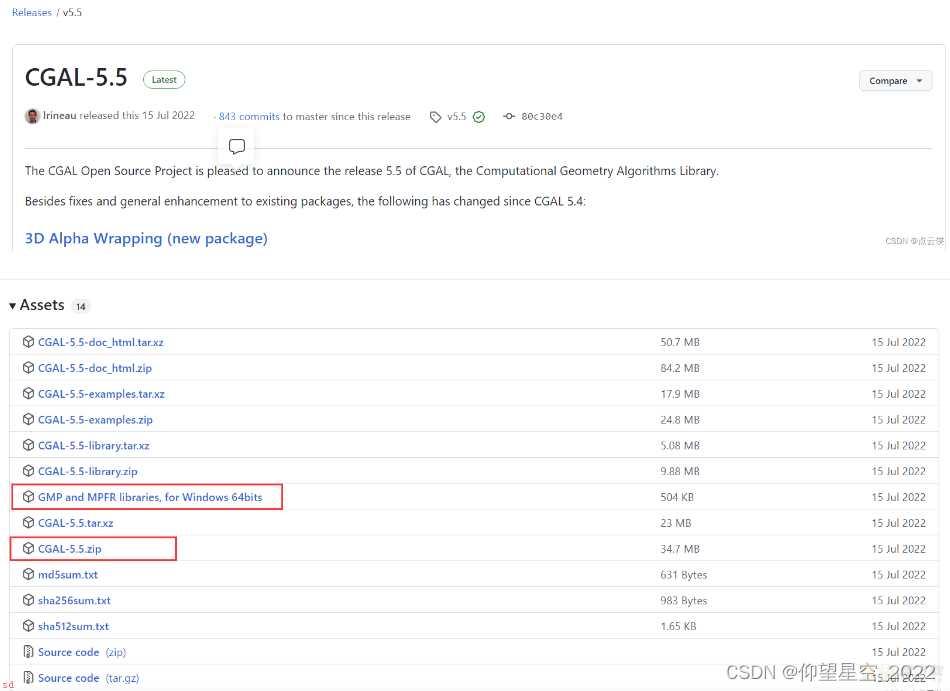
Task: Click the package icon beside md5sum.txt
Action: [28, 574]
